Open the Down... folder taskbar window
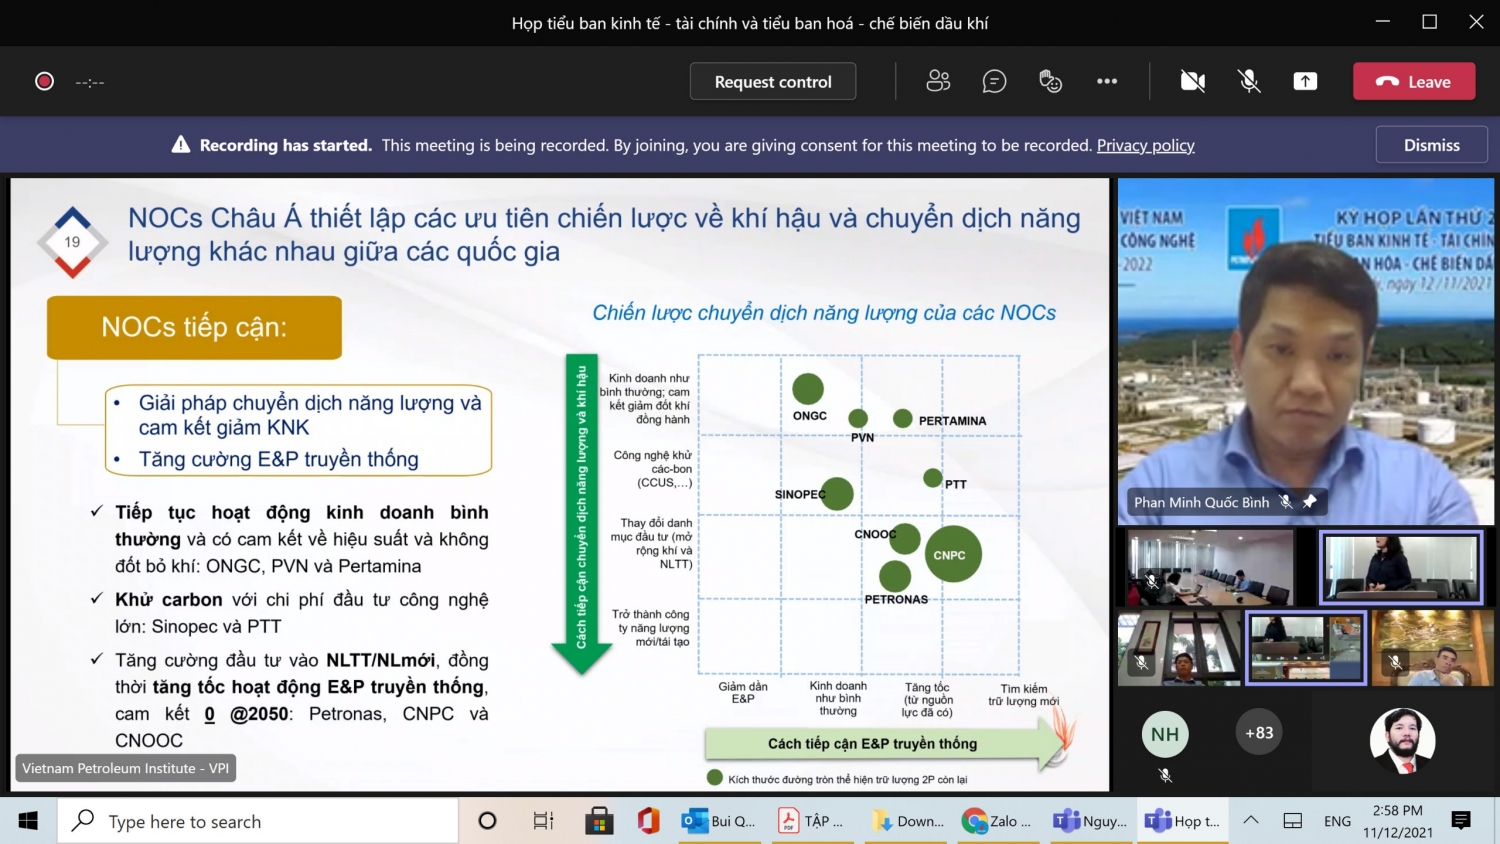1500x844 pixels. tap(909, 821)
